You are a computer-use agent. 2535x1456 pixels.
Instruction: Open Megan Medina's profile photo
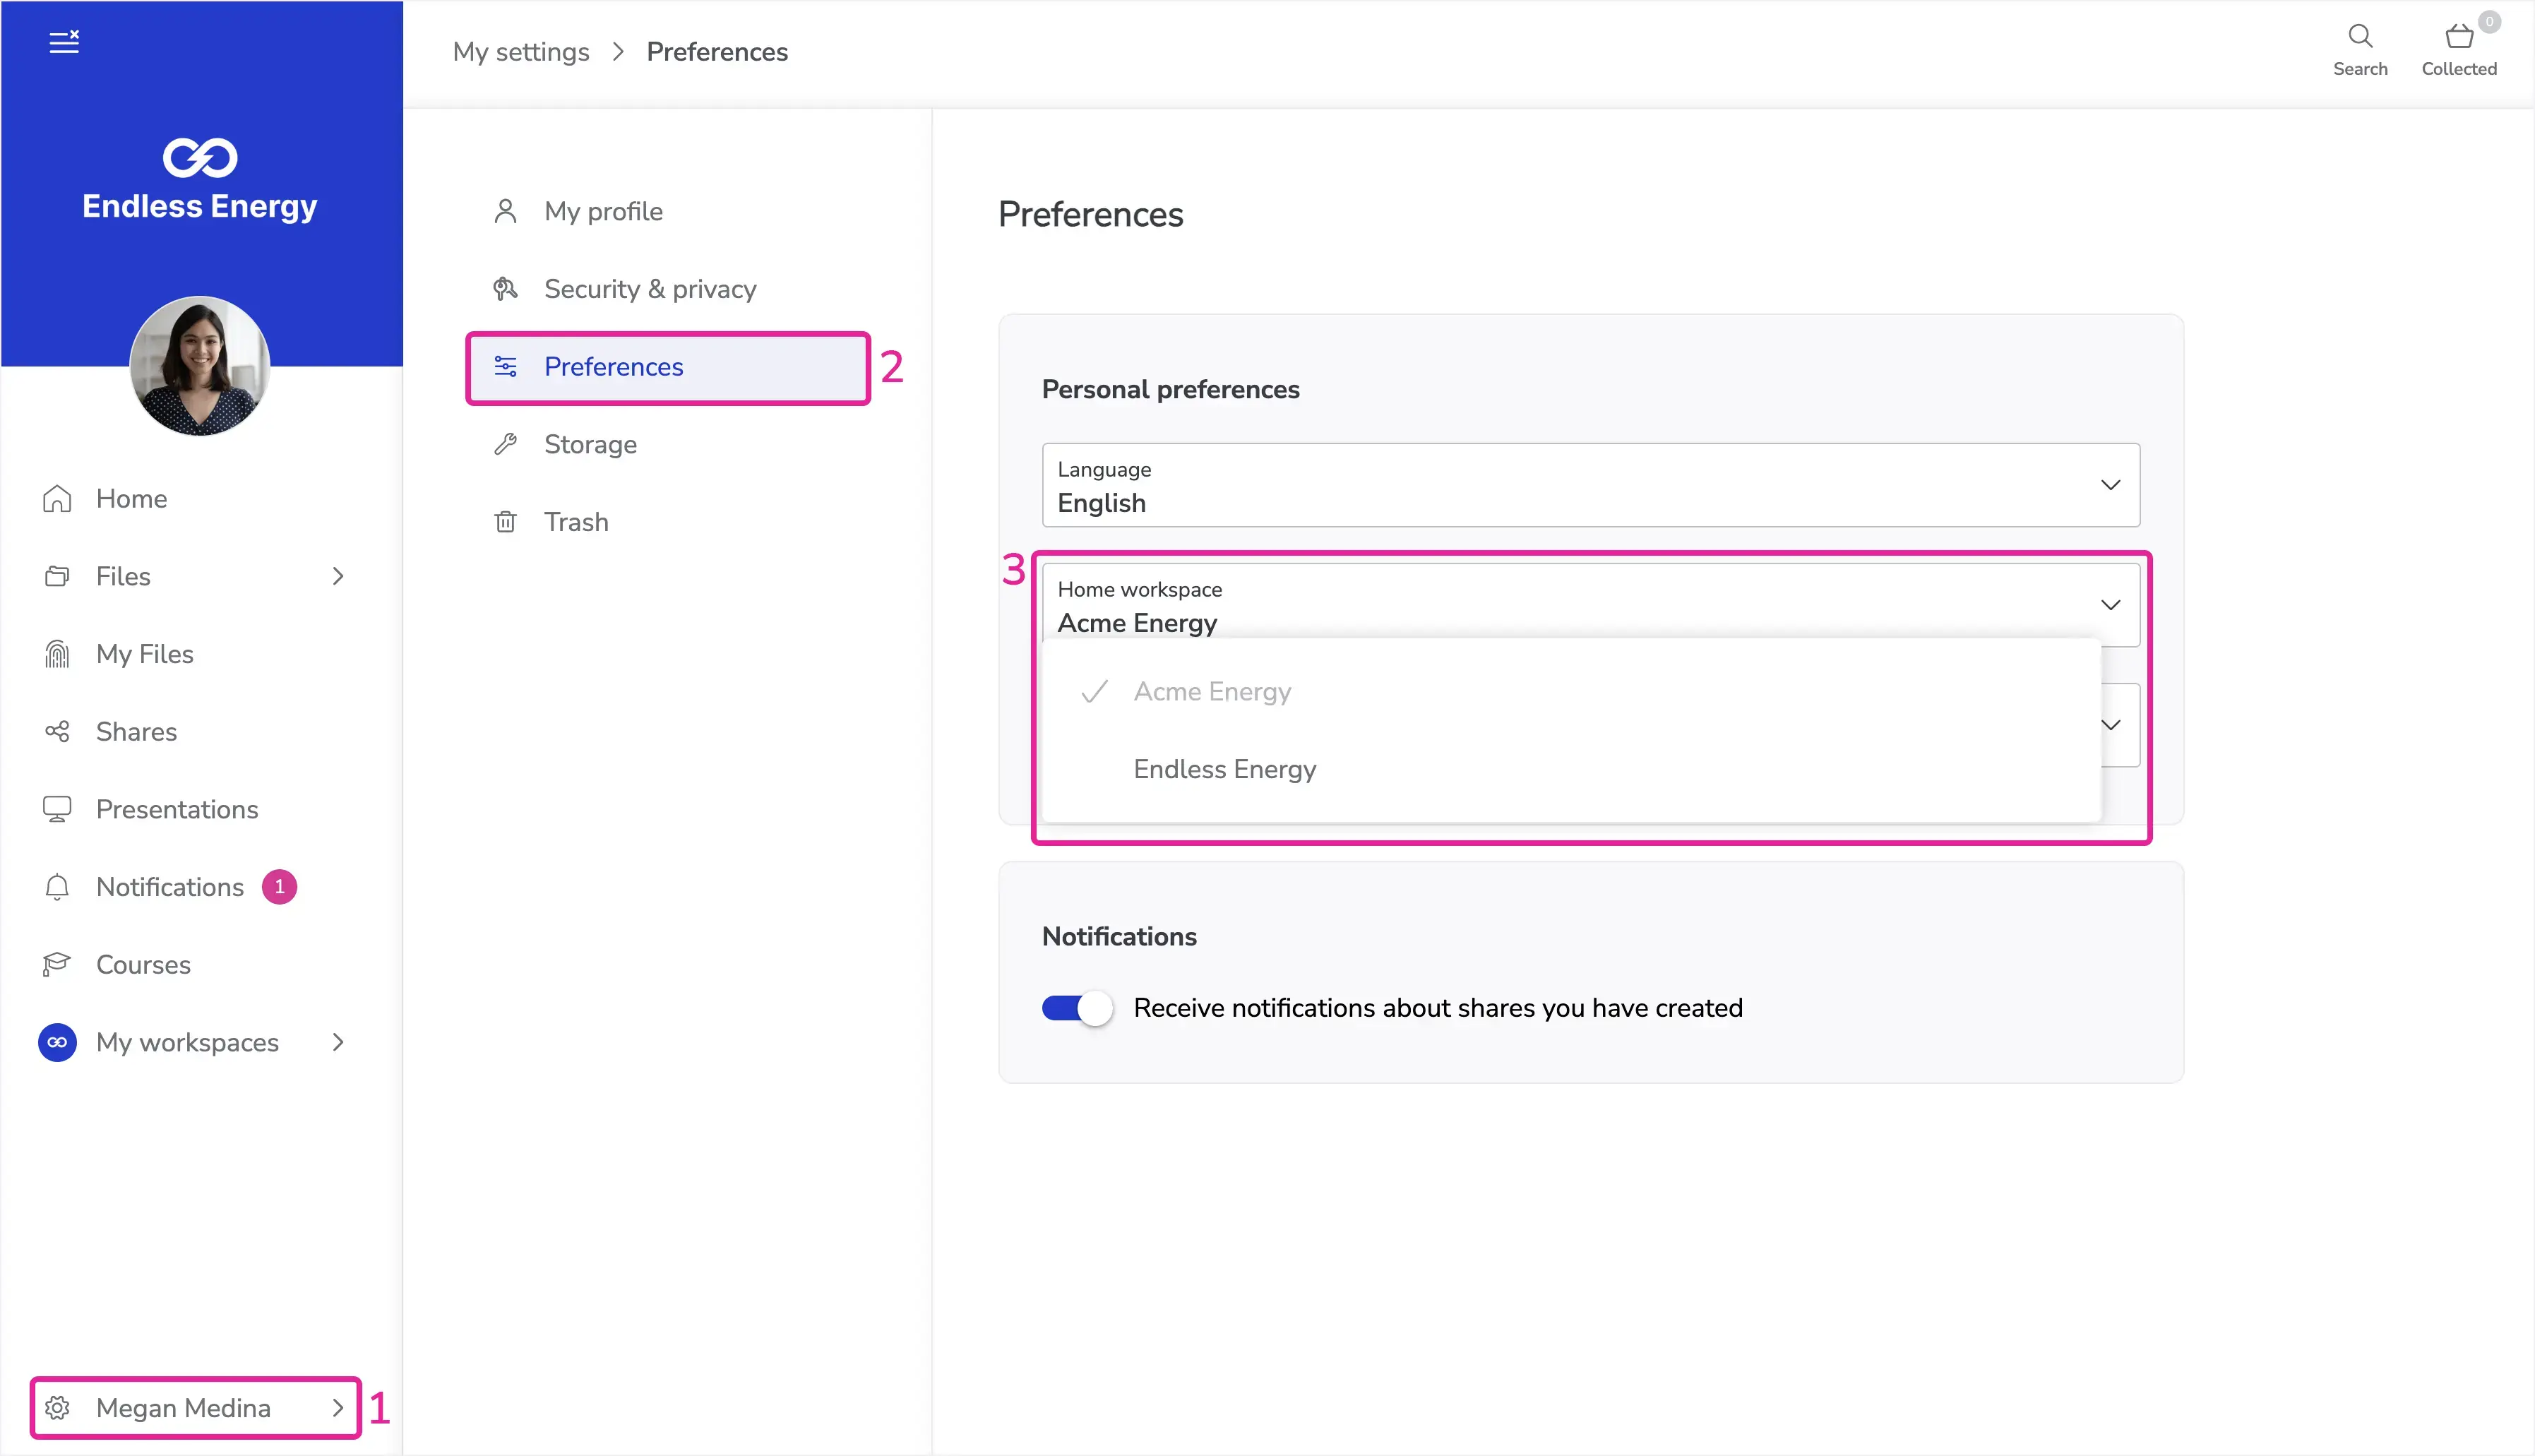200,365
